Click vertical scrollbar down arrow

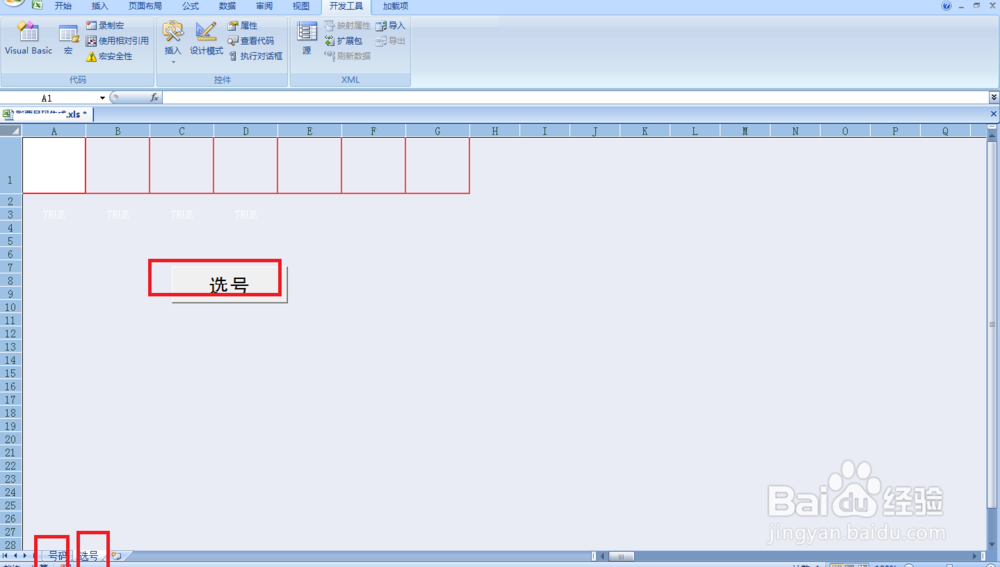coord(992,544)
